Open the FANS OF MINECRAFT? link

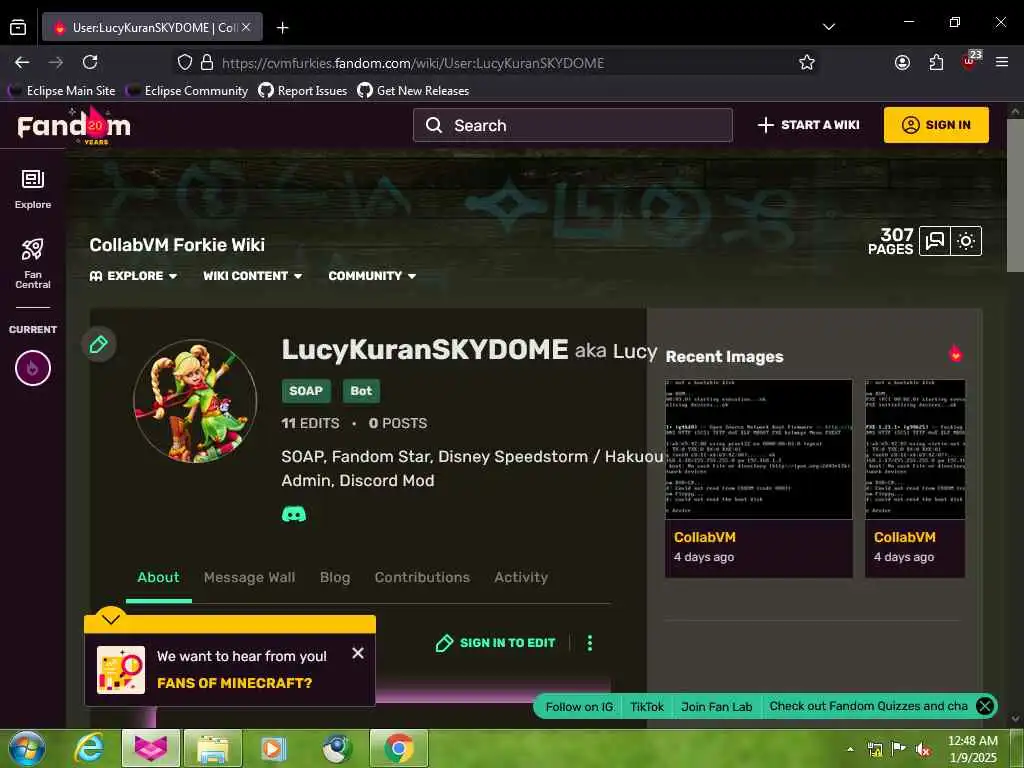pyautogui.click(x=234, y=683)
